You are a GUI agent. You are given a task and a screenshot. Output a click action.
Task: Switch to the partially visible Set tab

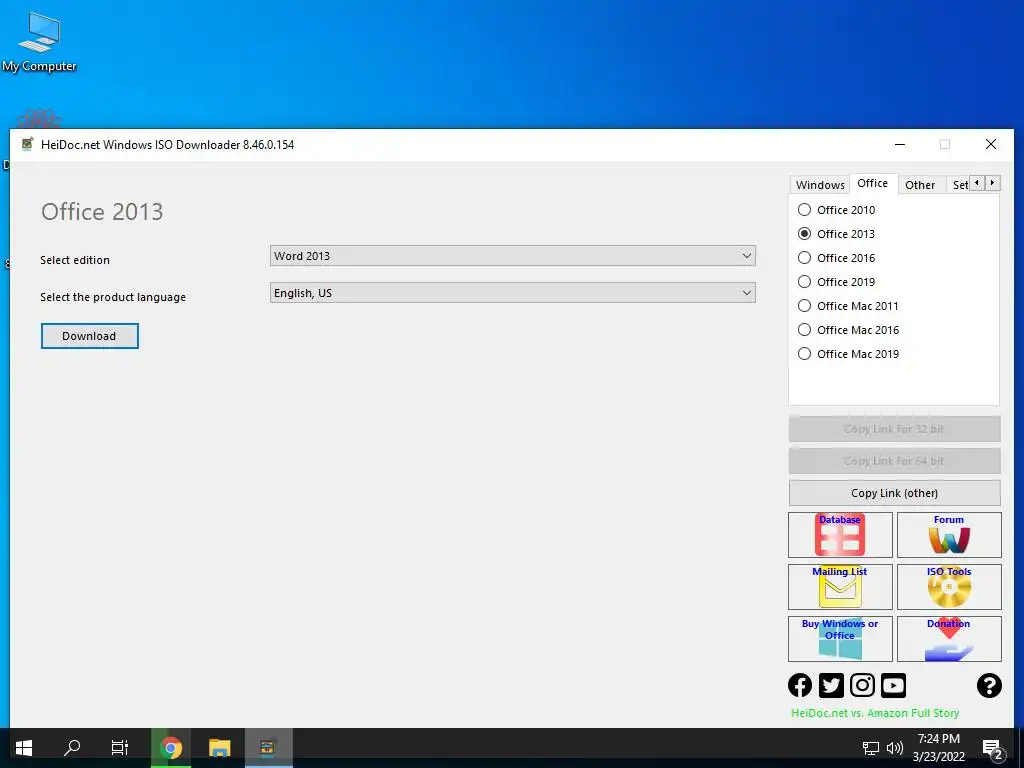[959, 185]
